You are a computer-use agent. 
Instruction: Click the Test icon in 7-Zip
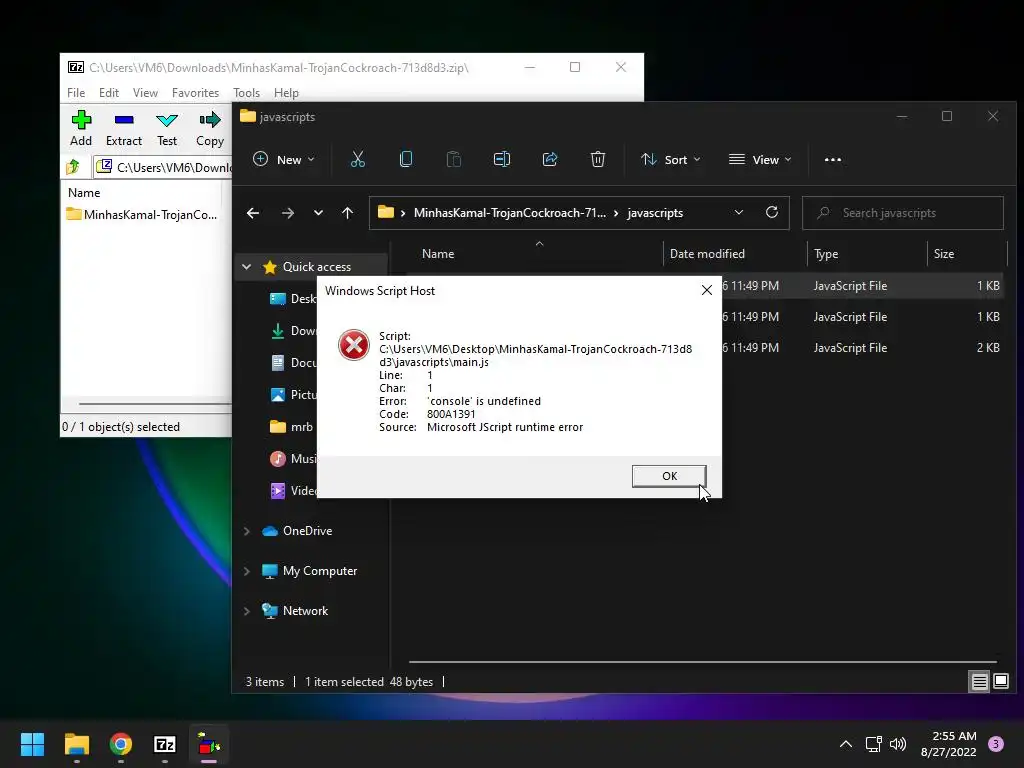pyautogui.click(x=167, y=120)
